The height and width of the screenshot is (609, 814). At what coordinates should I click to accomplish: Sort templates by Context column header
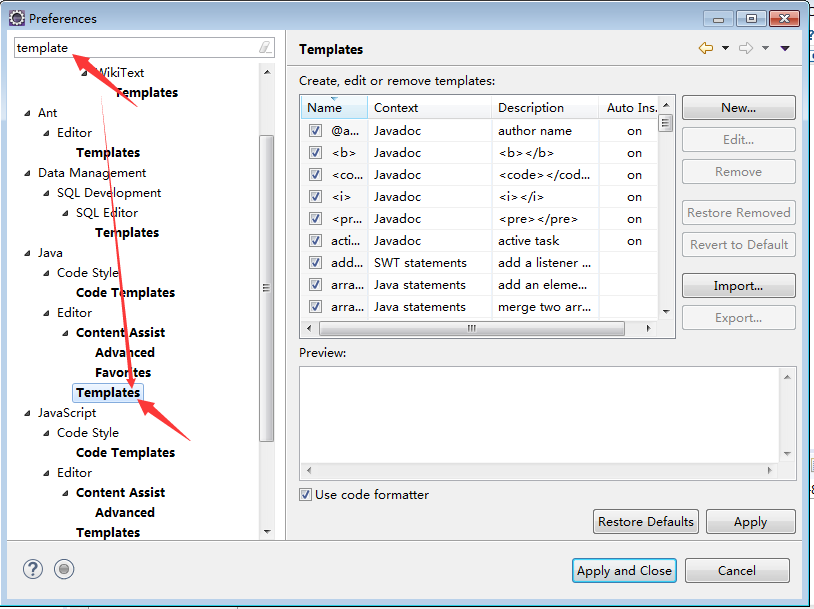[429, 107]
